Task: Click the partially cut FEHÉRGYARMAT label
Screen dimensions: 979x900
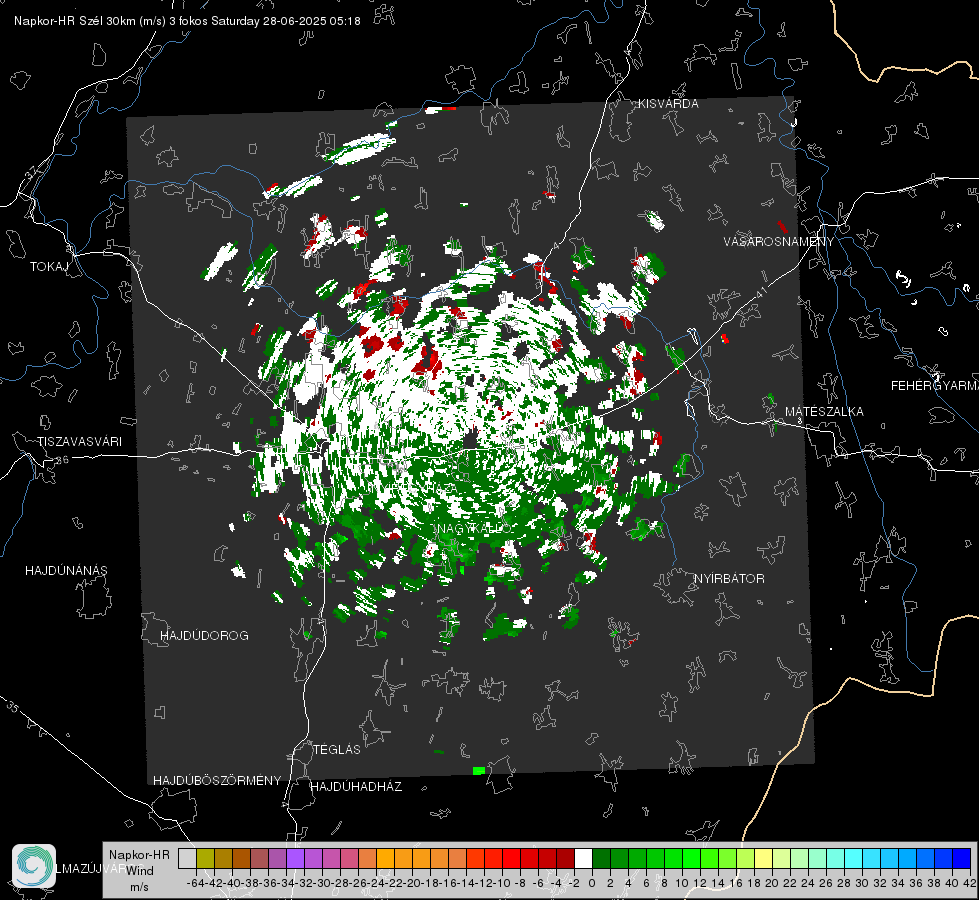Action: click(x=935, y=386)
